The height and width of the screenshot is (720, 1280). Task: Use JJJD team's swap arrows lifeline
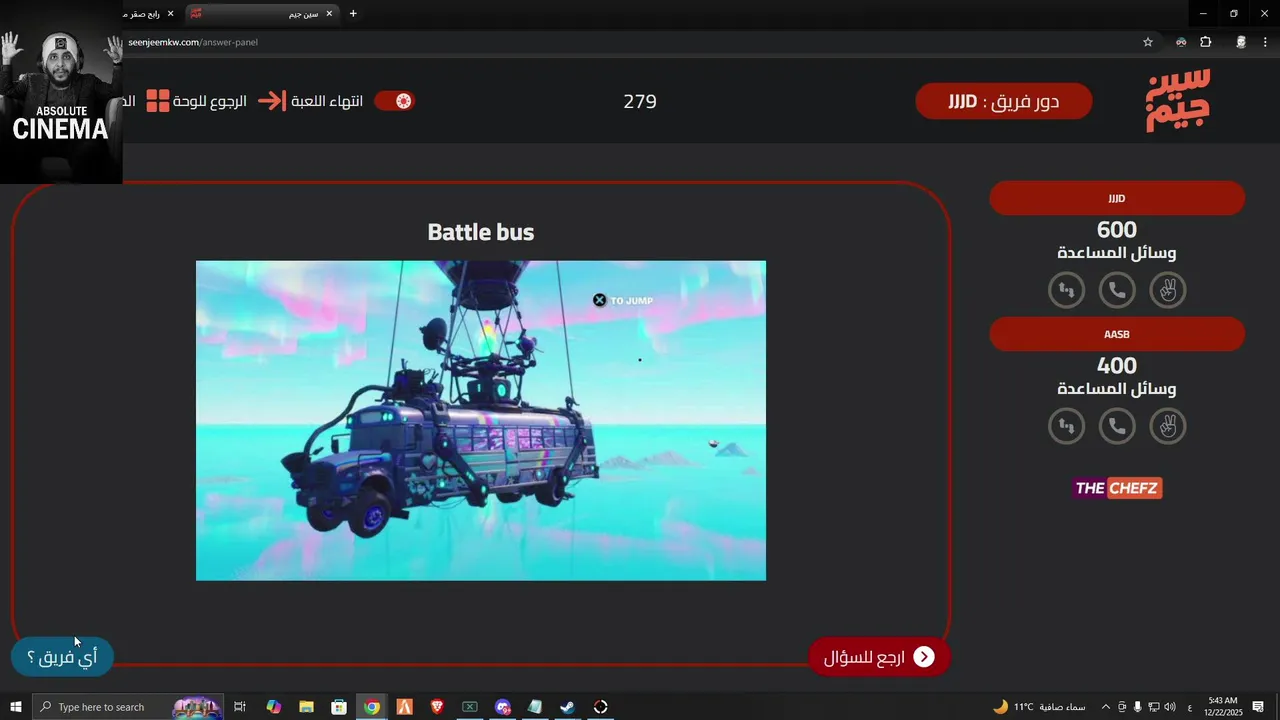1066,290
